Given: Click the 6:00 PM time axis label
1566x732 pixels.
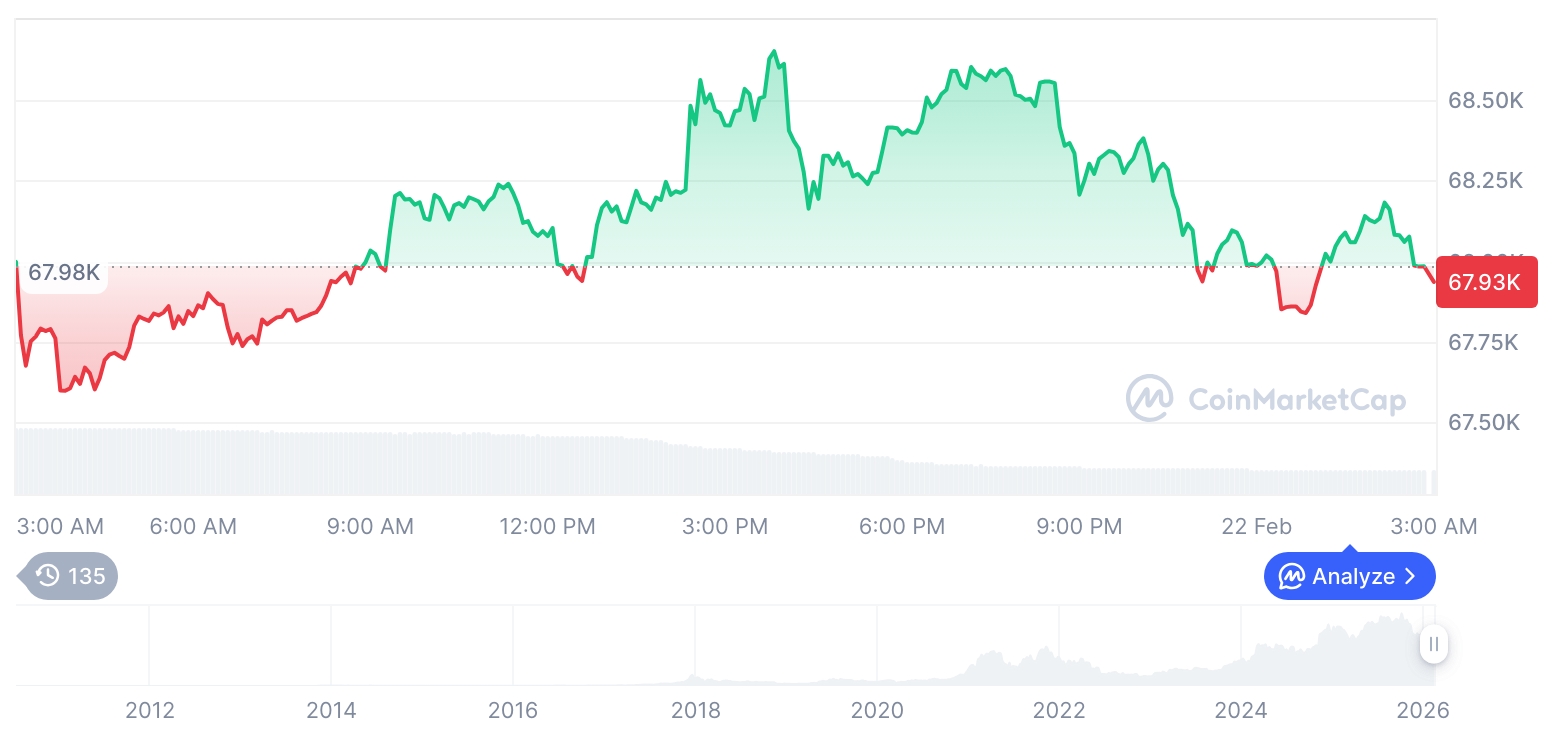Looking at the screenshot, I should tap(901, 526).
